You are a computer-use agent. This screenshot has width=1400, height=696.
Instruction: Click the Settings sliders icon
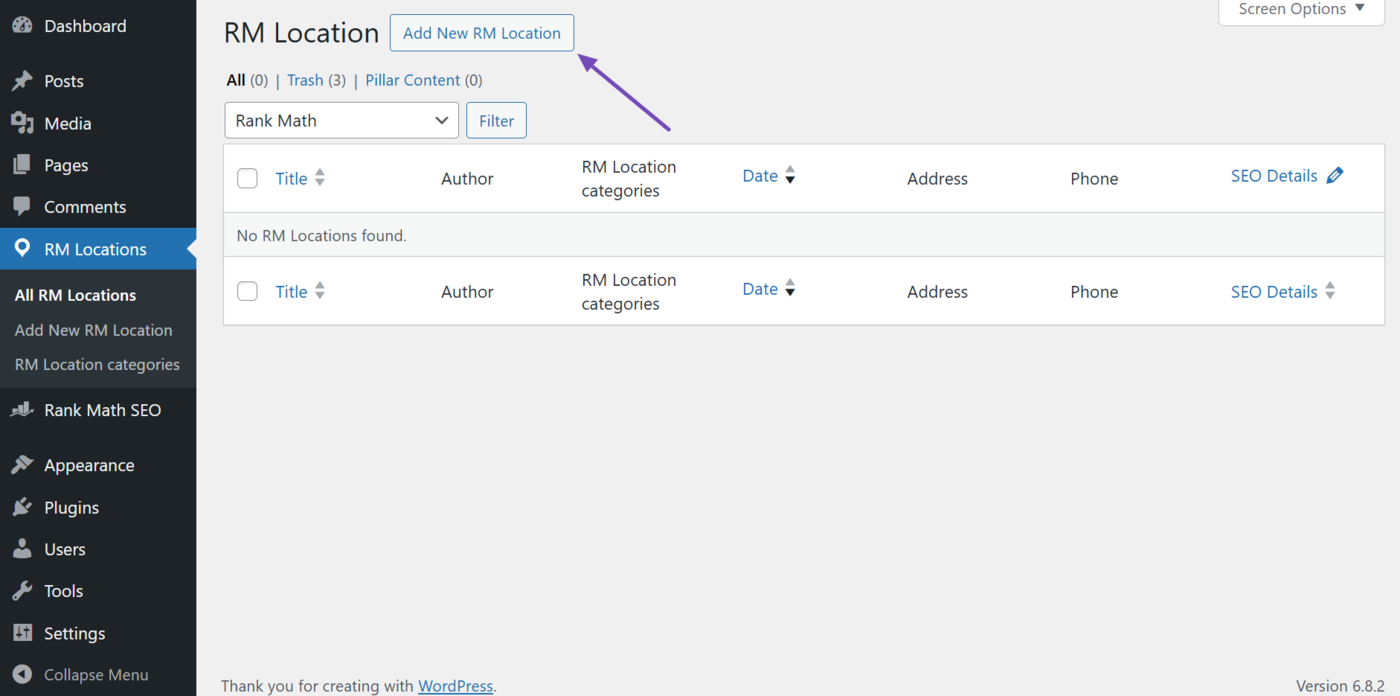pyautogui.click(x=22, y=633)
